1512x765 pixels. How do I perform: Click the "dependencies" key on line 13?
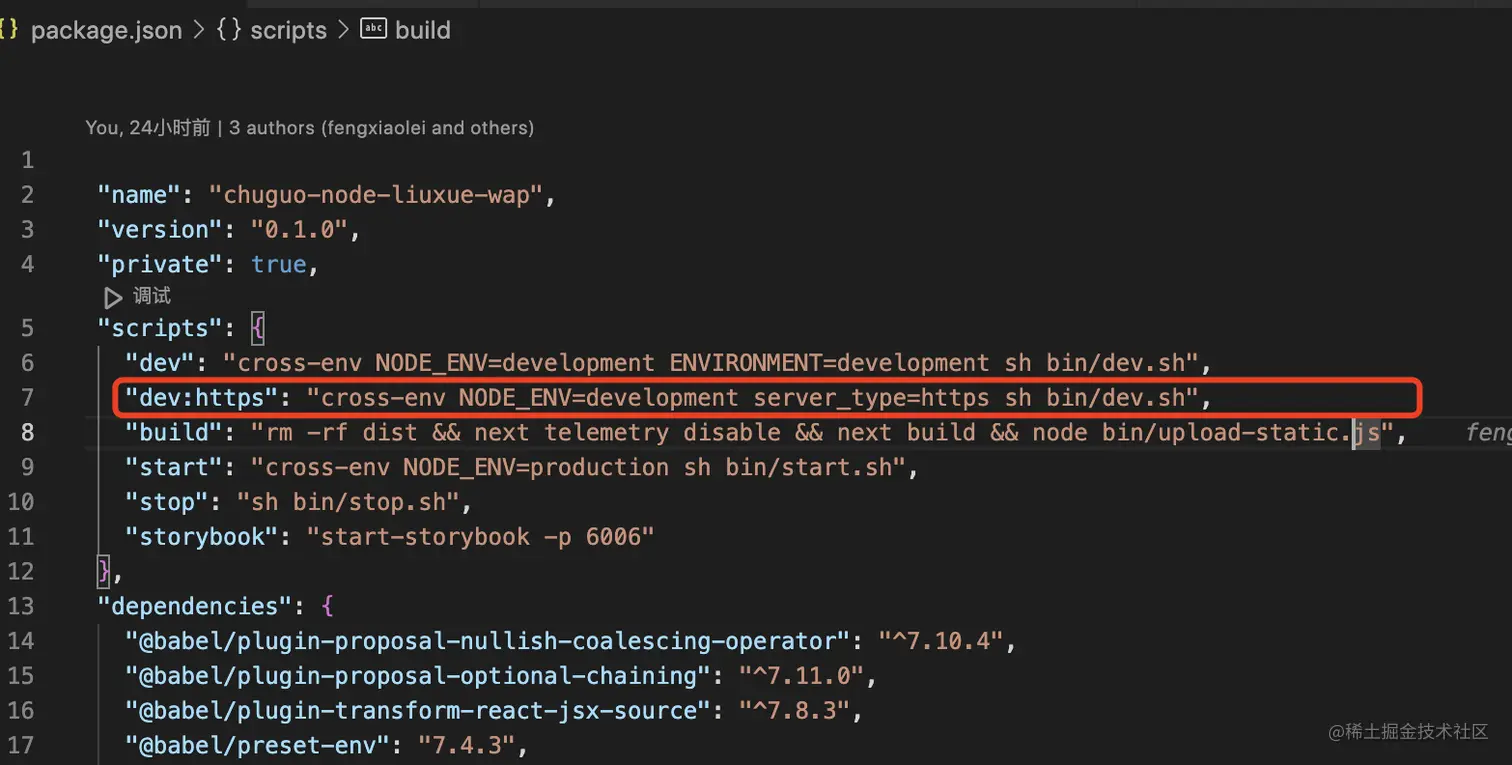pyautogui.click(x=195, y=606)
